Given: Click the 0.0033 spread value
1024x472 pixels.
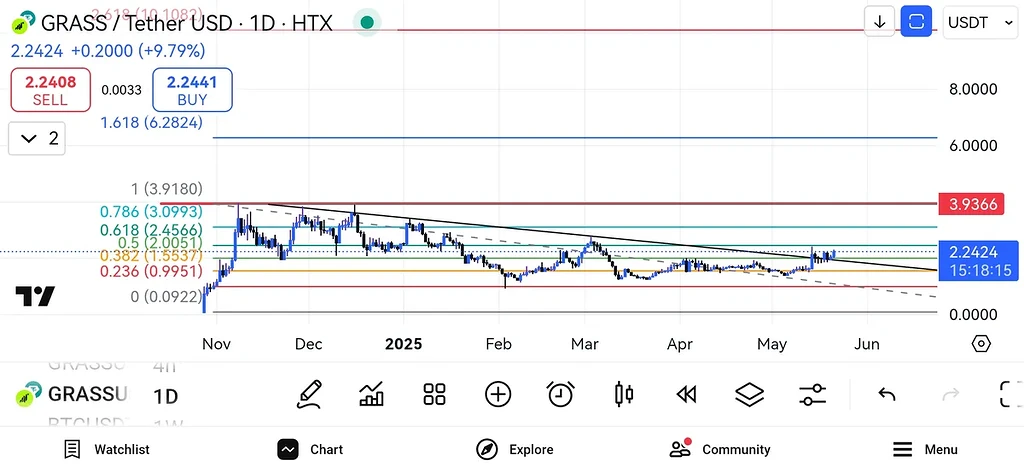Looking at the screenshot, I should click(121, 90).
